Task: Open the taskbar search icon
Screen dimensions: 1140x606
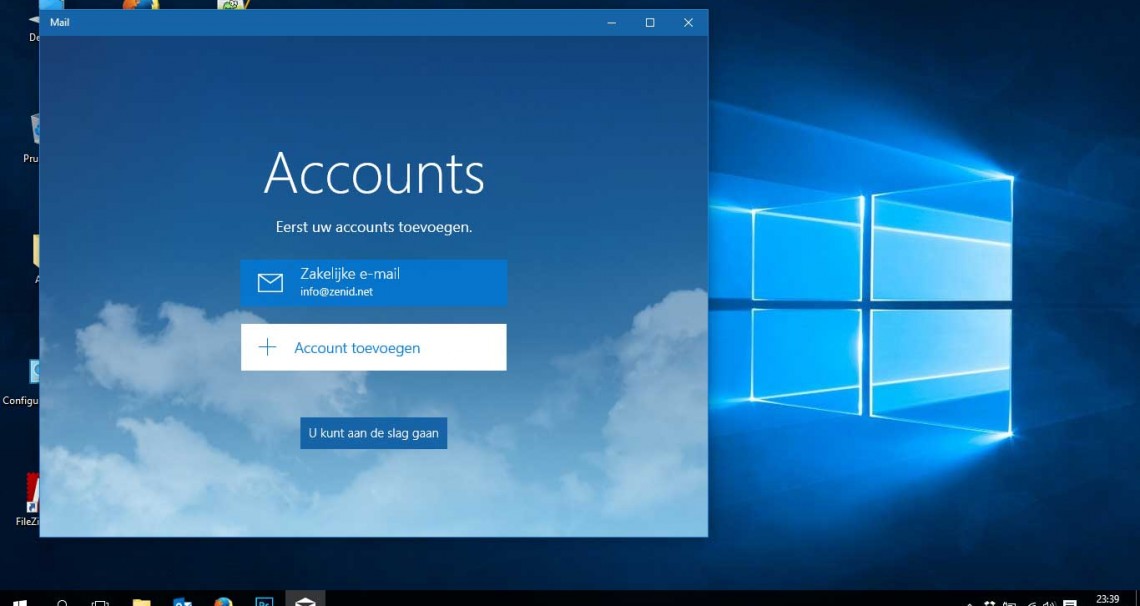Action: pyautogui.click(x=62, y=602)
